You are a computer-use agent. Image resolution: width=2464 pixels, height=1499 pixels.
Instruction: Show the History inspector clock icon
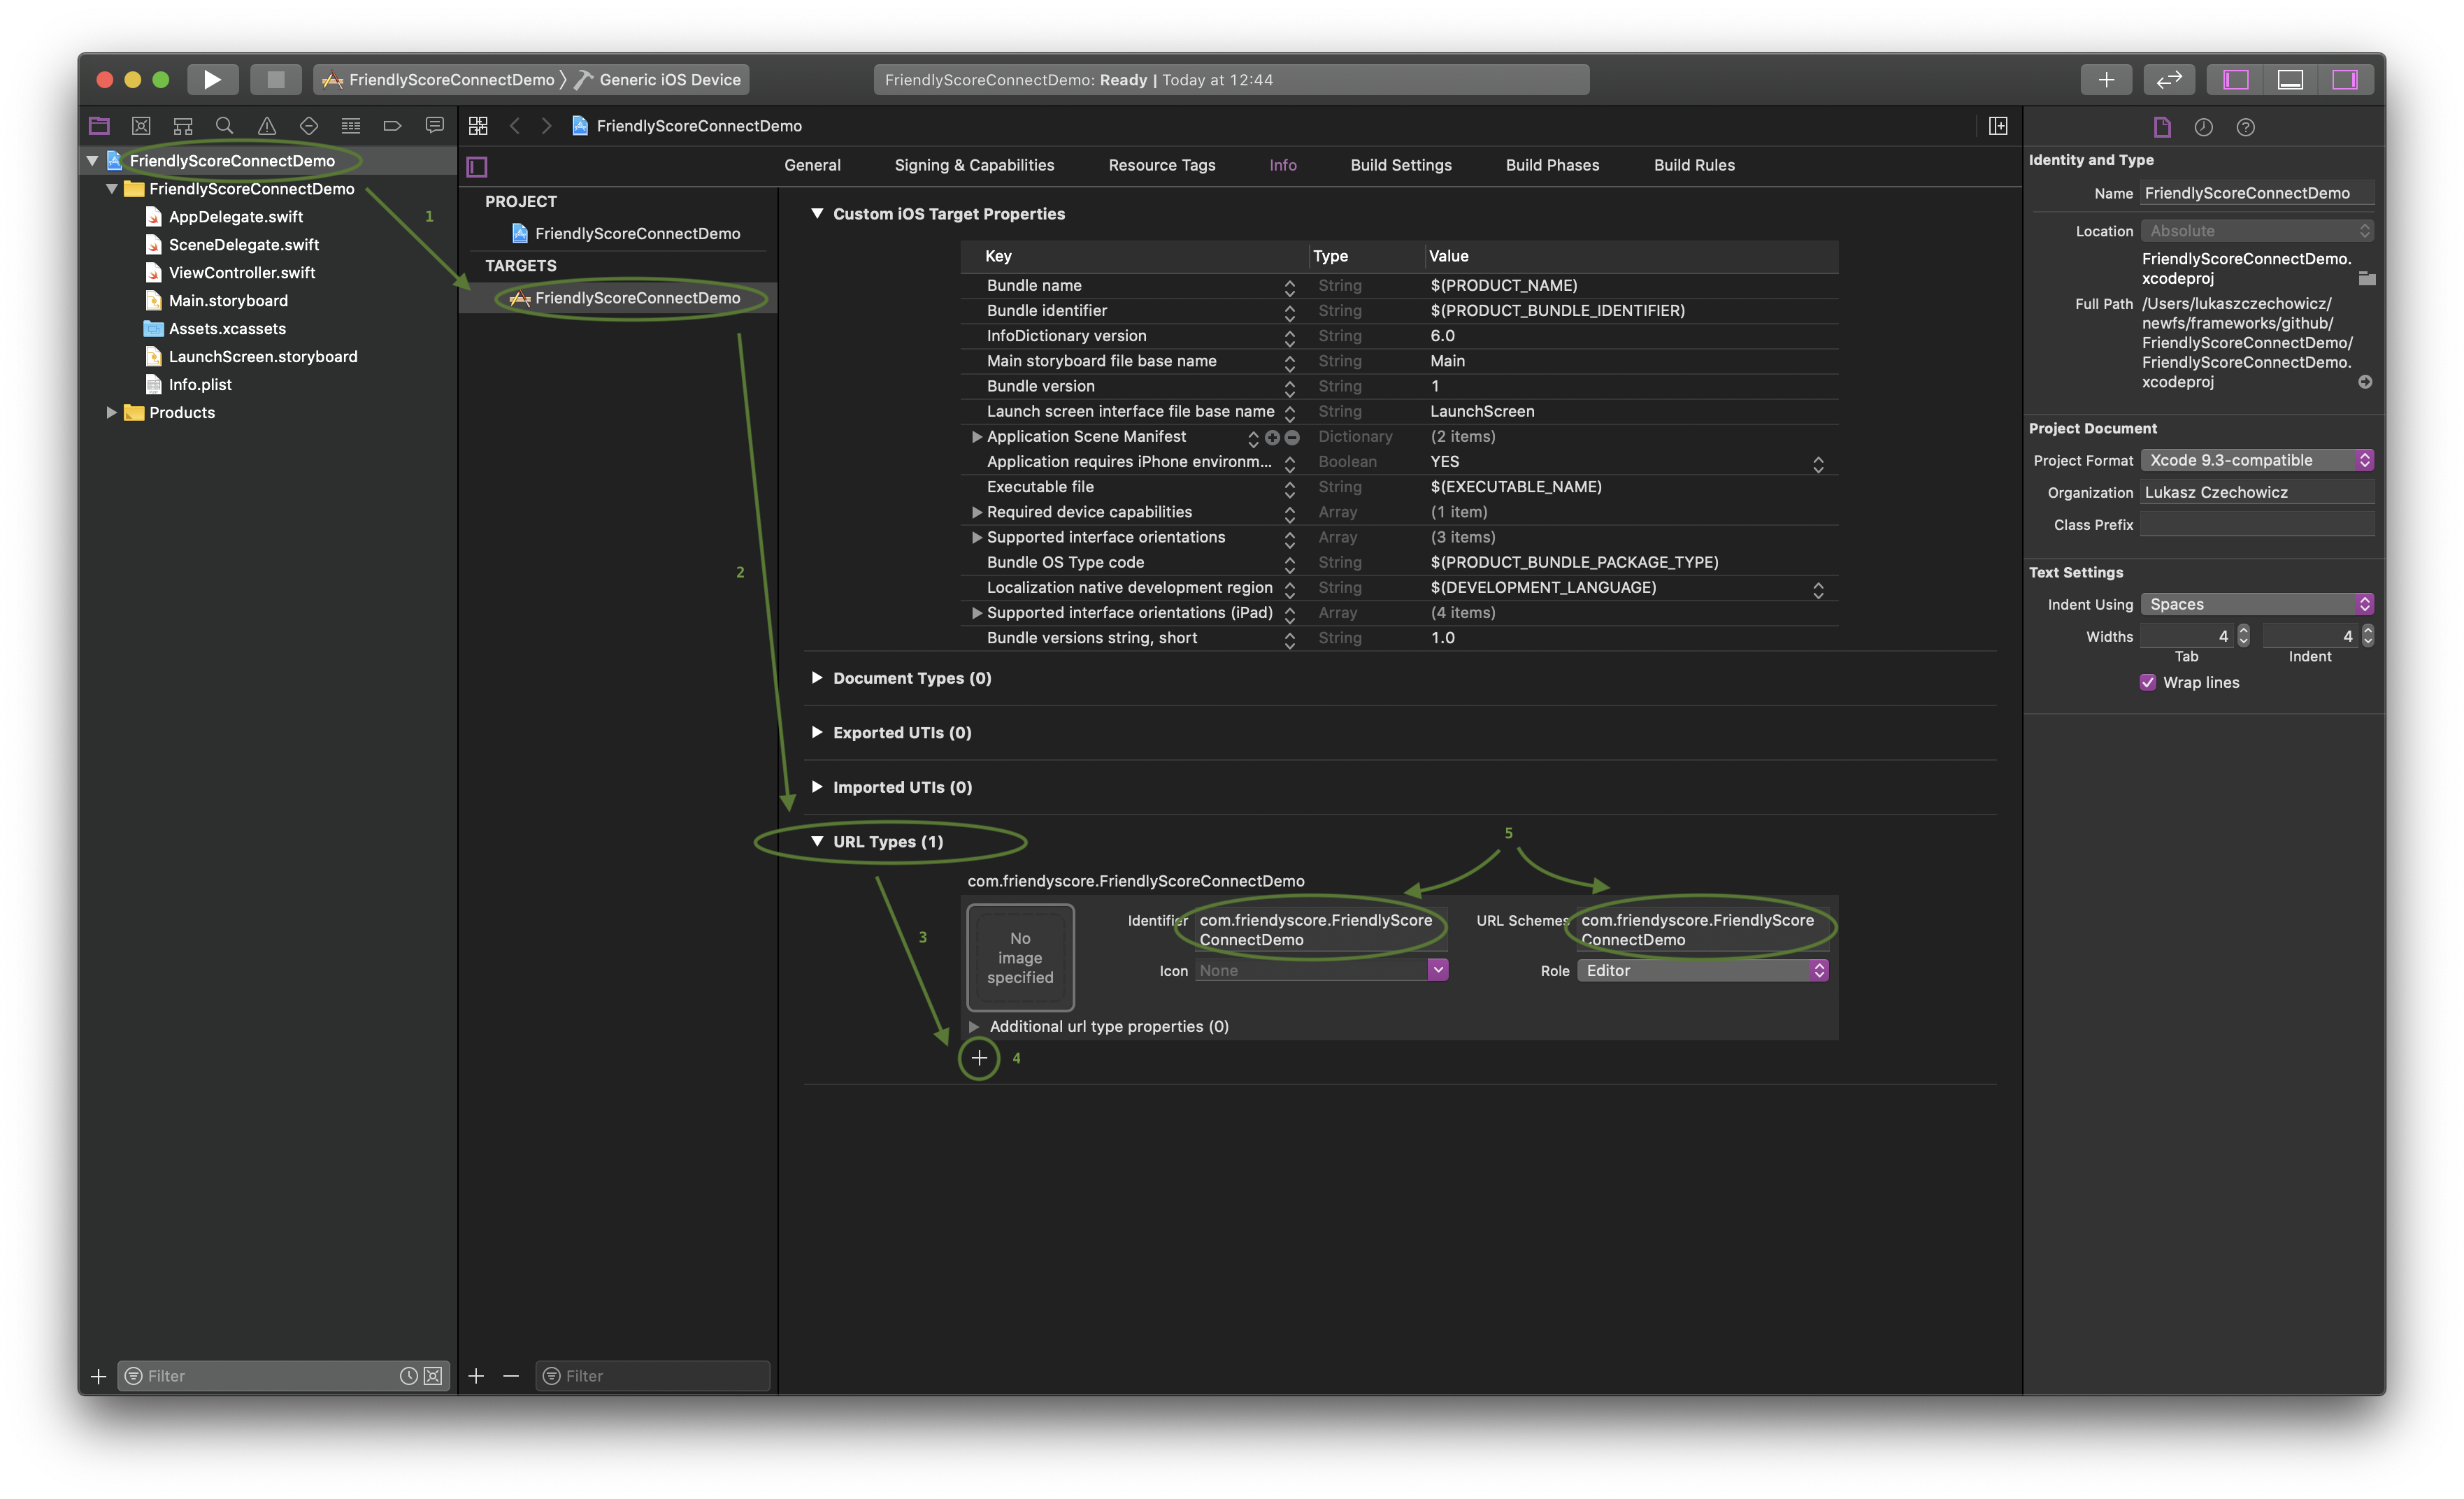point(2203,127)
